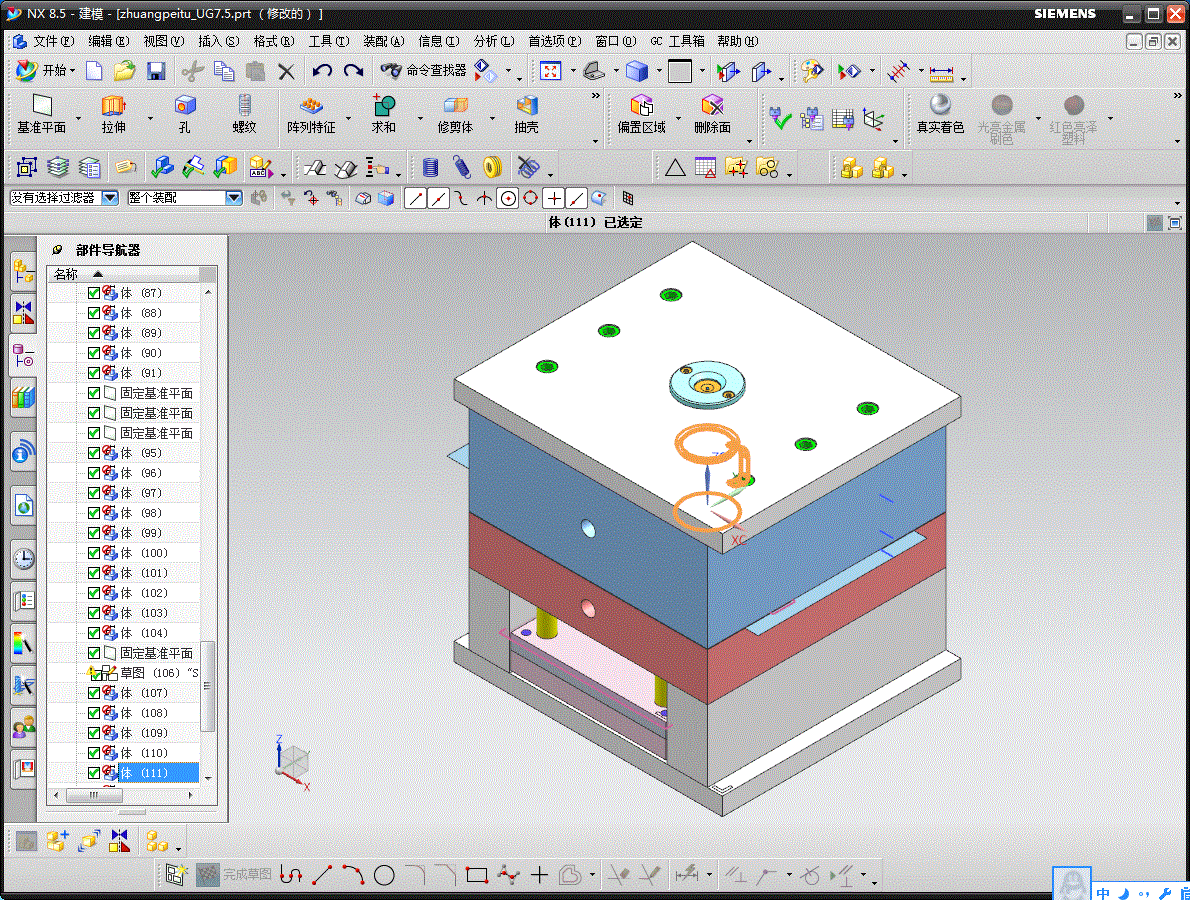Uncheck the 体 (111) item checkbox
The image size is (1190, 900).
(x=94, y=773)
